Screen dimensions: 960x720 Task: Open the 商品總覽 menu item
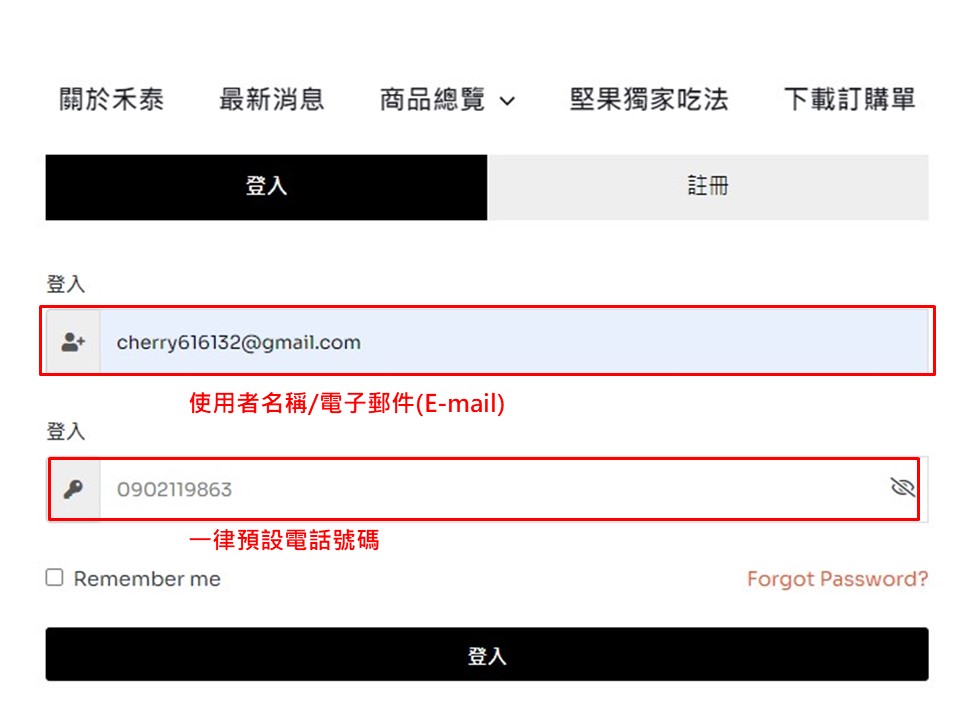432,100
